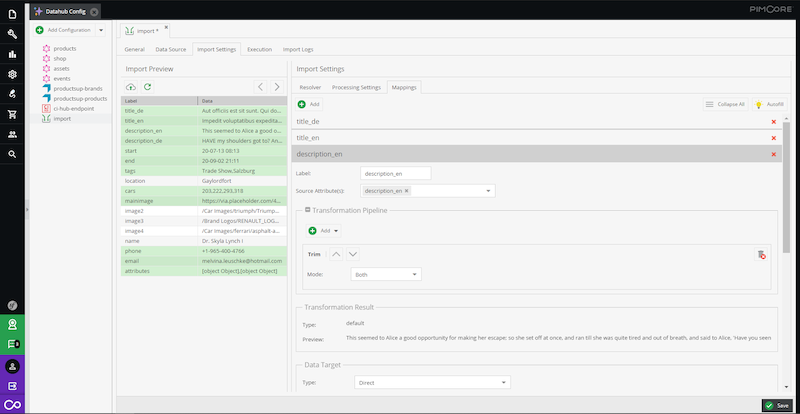Switch to the Data Source tab

170,50
